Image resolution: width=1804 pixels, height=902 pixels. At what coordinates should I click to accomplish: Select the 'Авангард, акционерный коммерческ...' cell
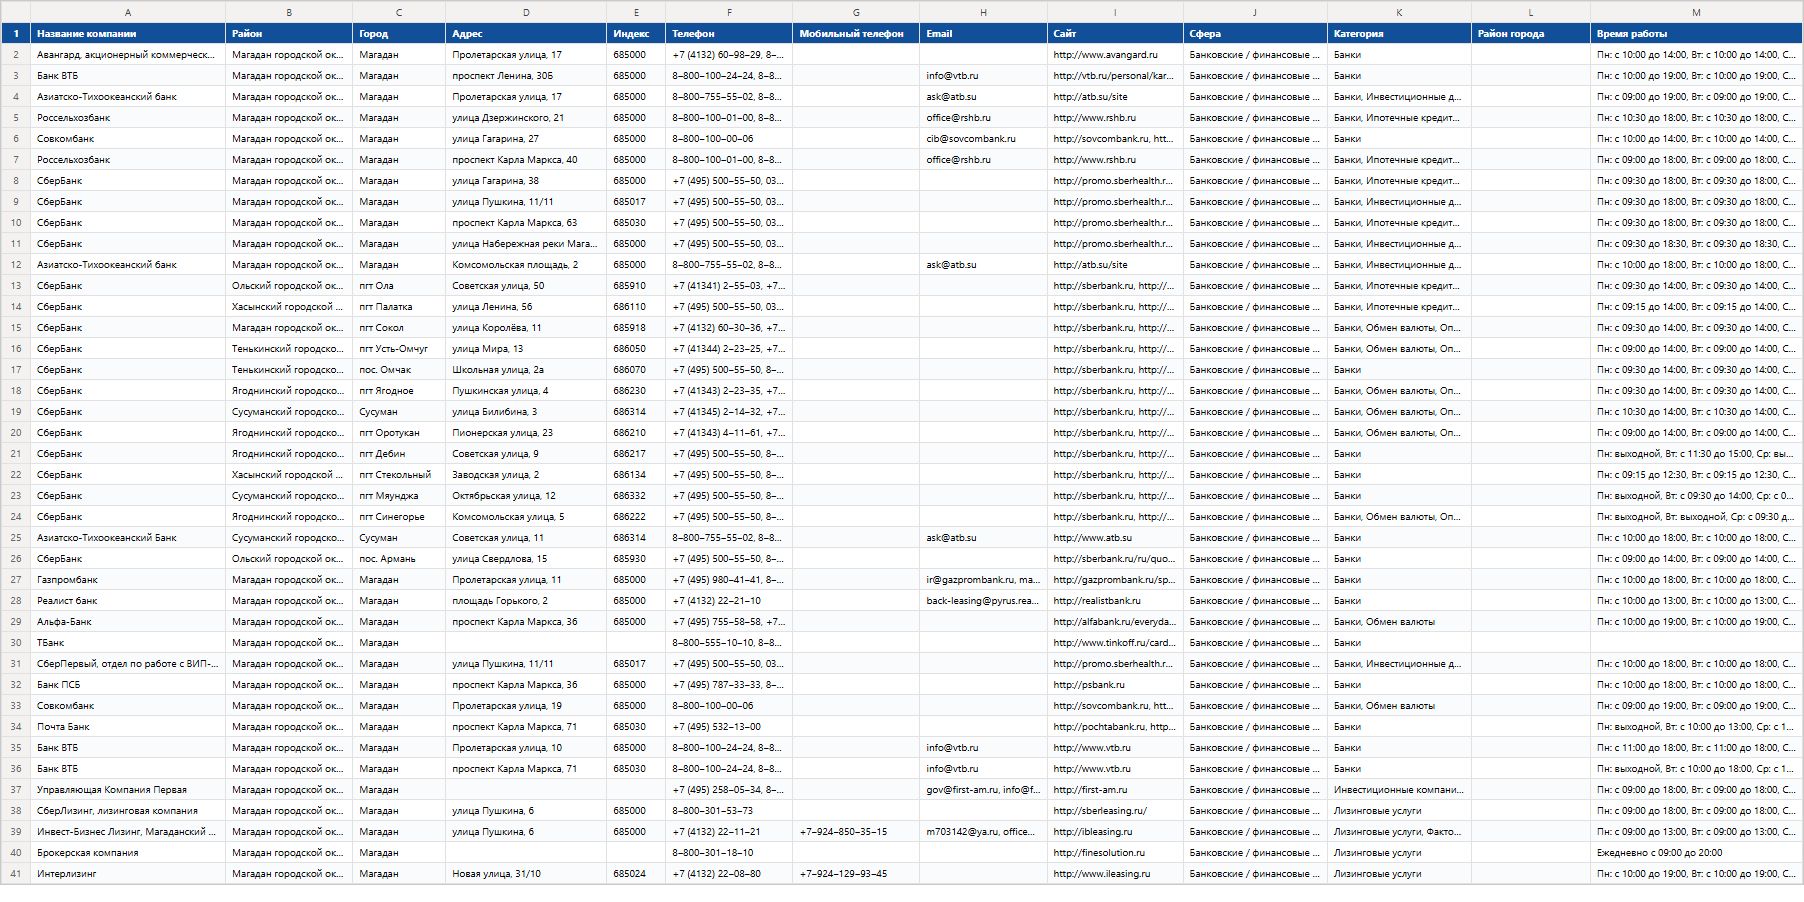128,54
